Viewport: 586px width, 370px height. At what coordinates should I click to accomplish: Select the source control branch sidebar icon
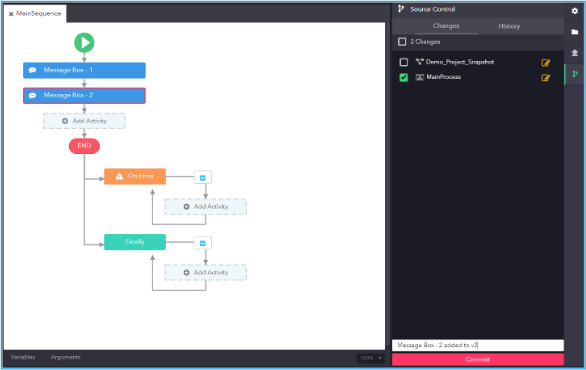click(x=575, y=74)
